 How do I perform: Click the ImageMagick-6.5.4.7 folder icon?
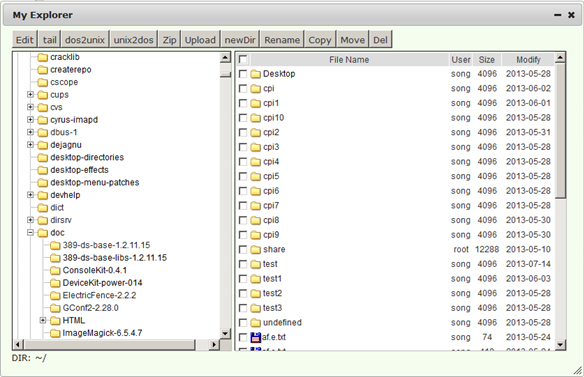[55, 333]
